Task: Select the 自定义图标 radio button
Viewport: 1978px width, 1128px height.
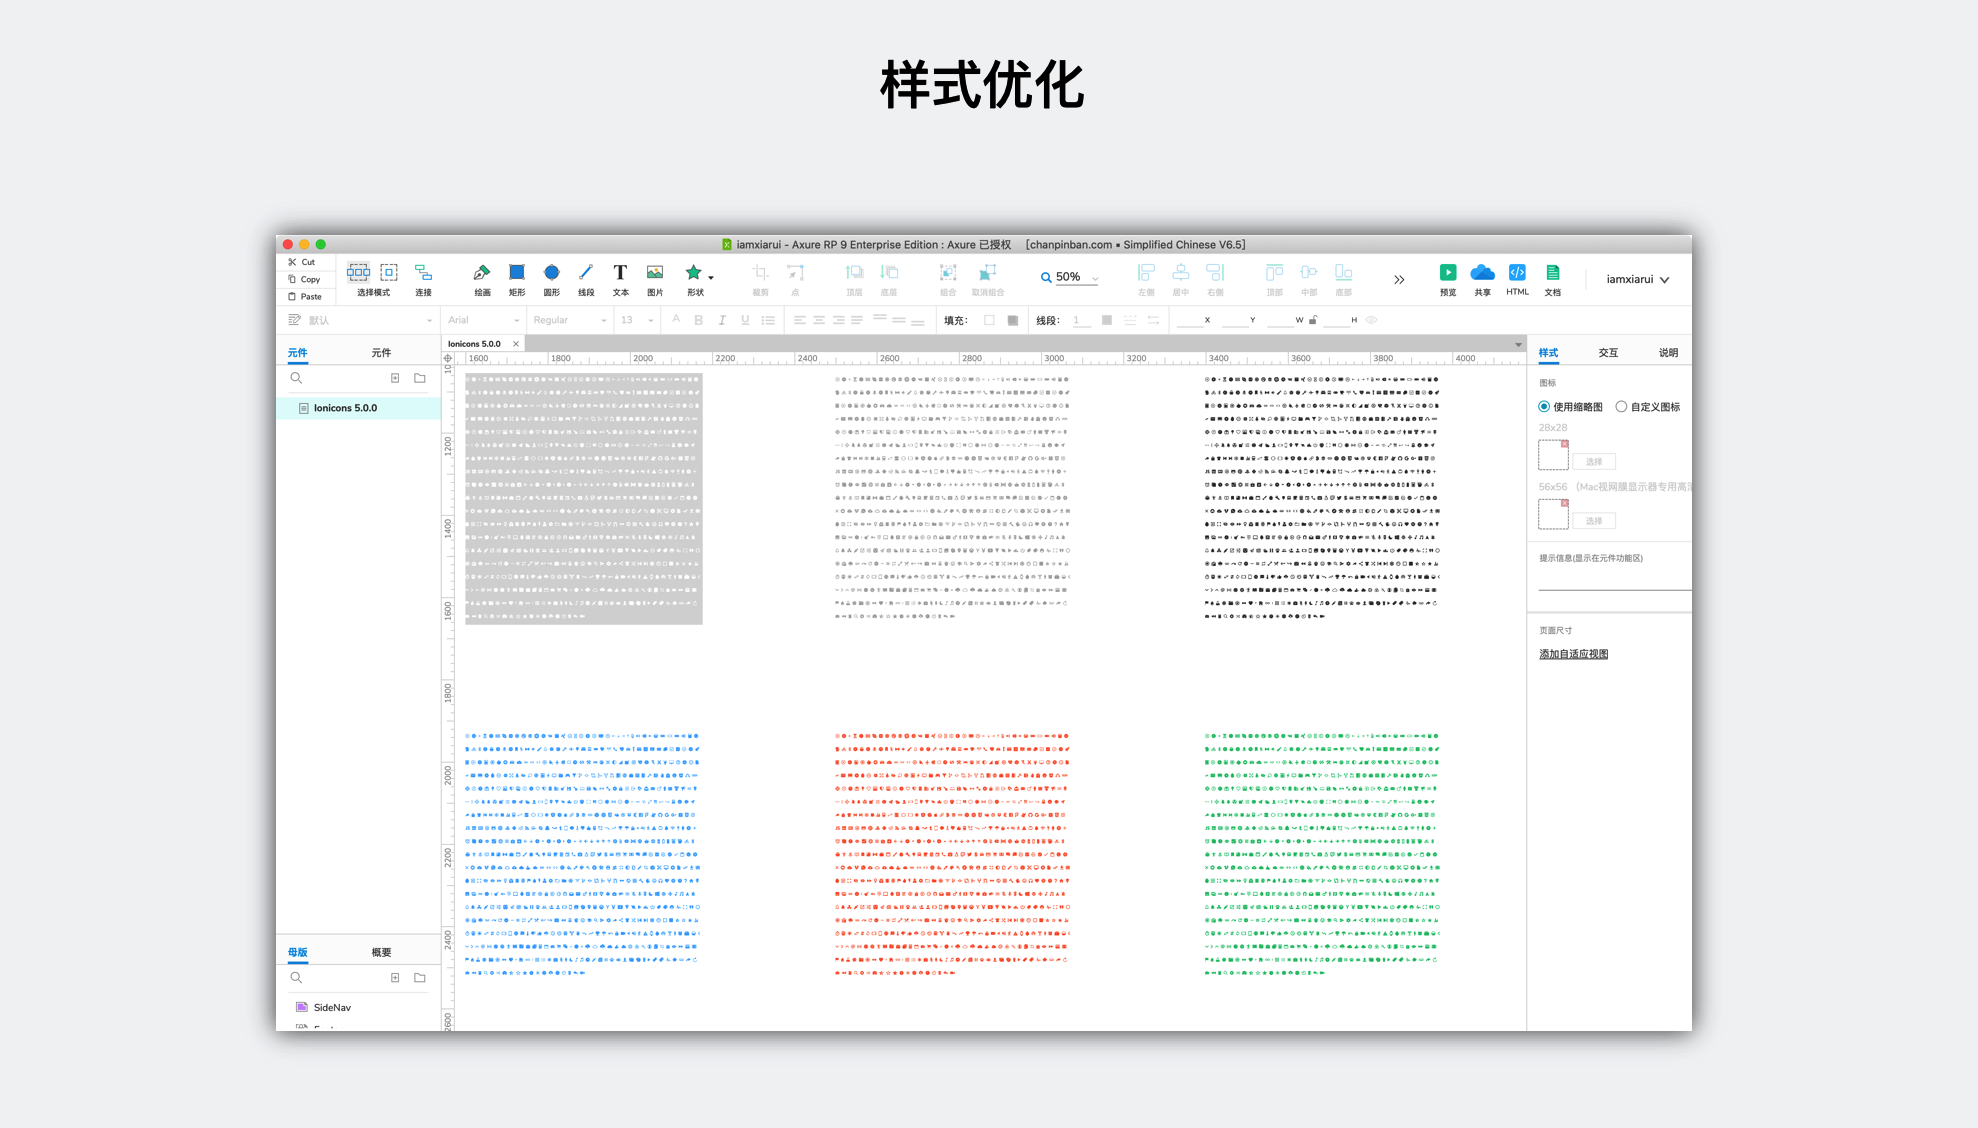Action: coord(1621,407)
